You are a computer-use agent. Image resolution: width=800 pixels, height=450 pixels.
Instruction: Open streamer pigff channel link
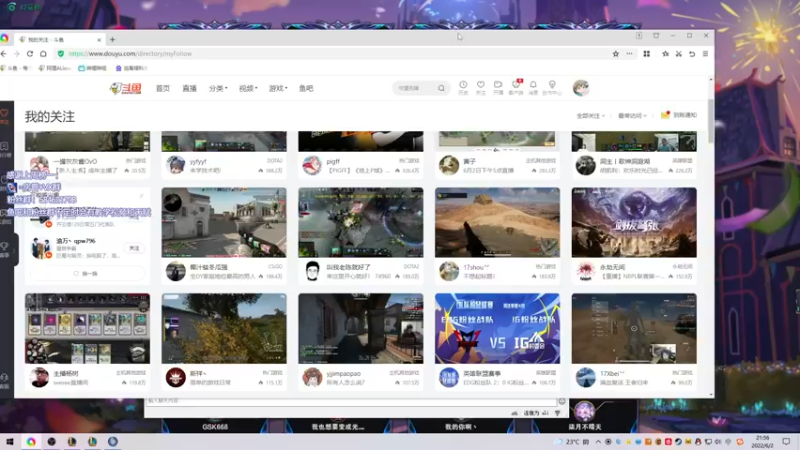tap(333, 161)
